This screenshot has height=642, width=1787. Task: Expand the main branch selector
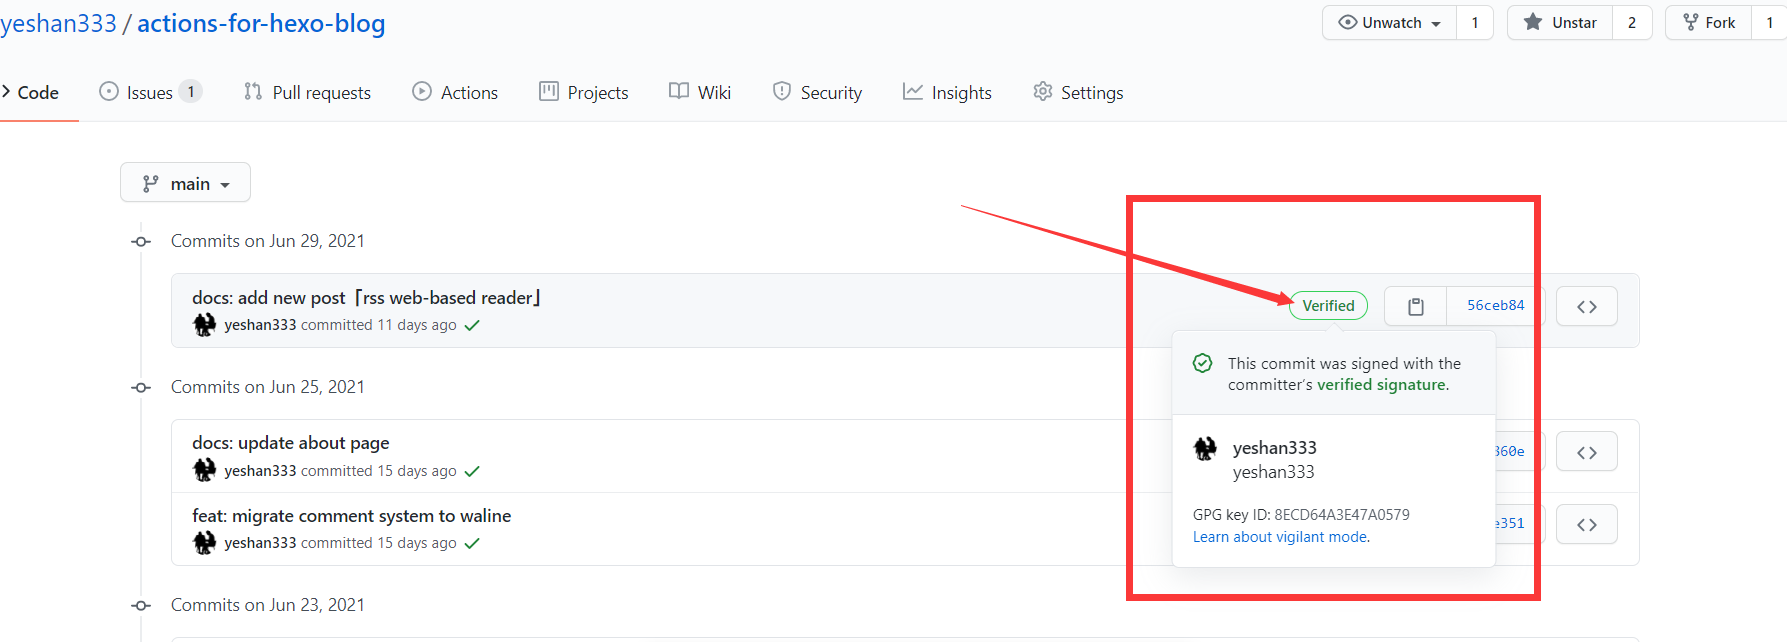[185, 183]
